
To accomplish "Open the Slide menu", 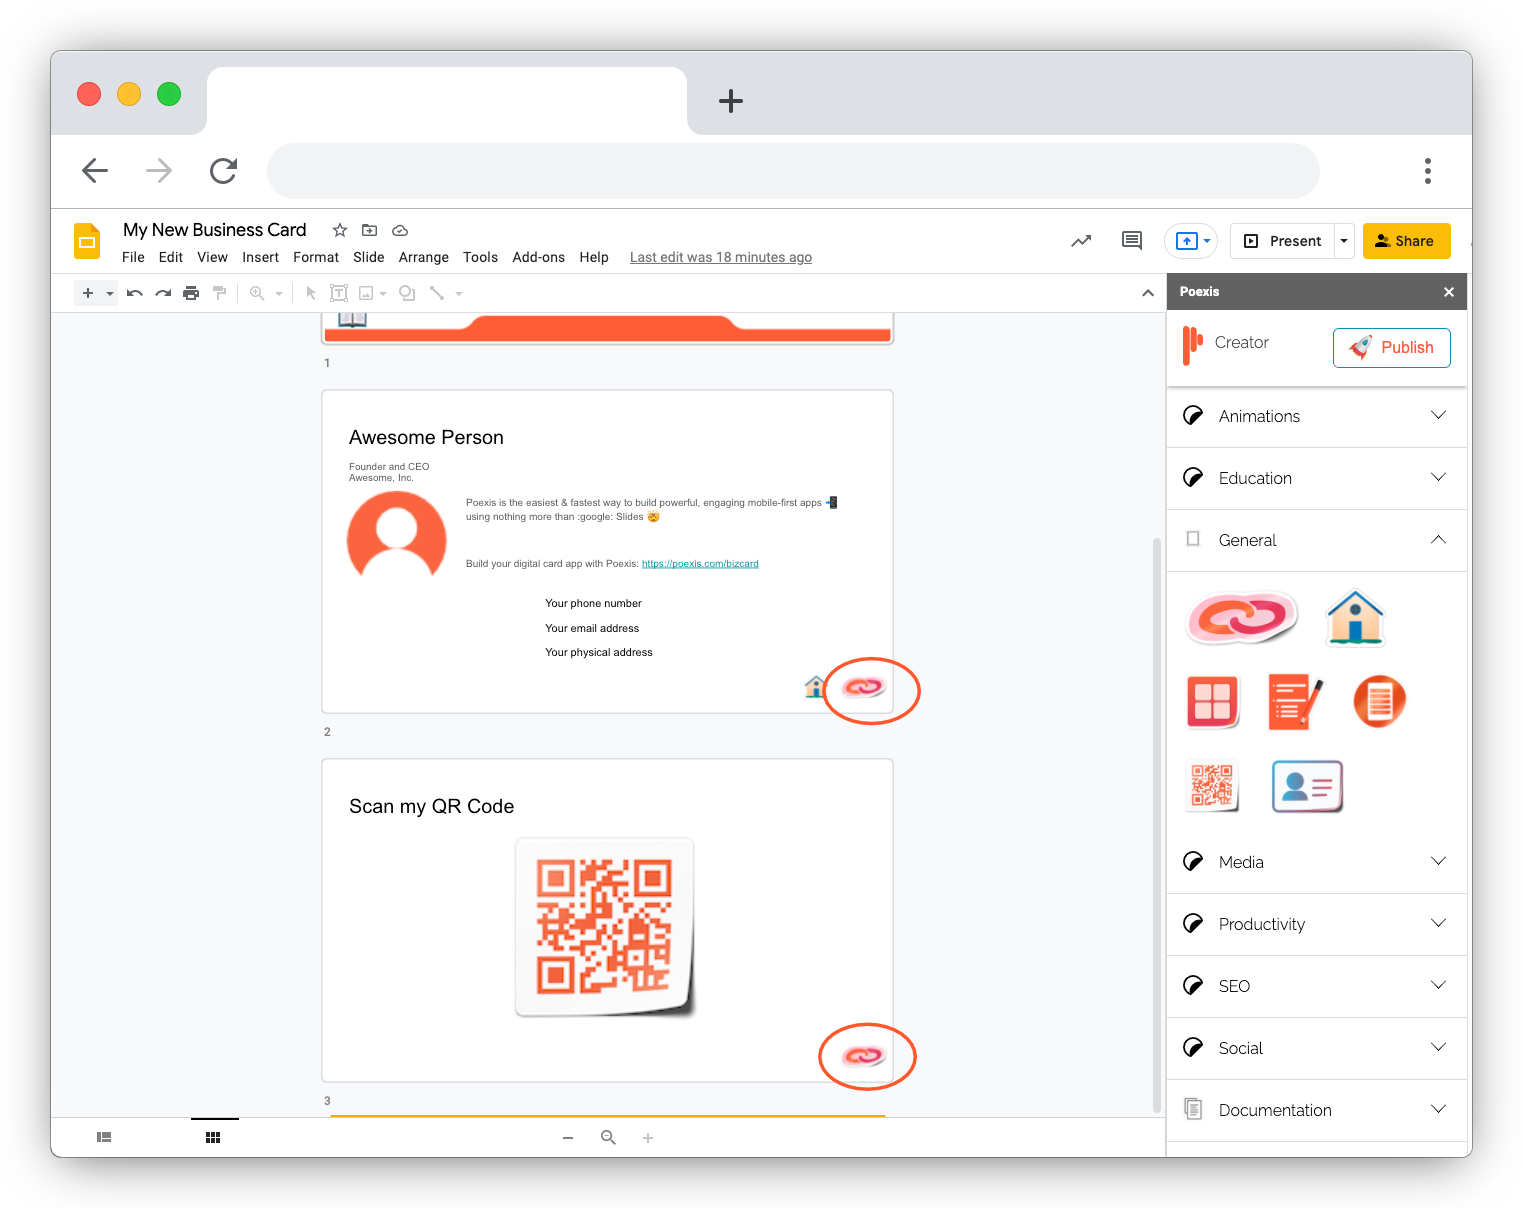I will (x=369, y=257).
